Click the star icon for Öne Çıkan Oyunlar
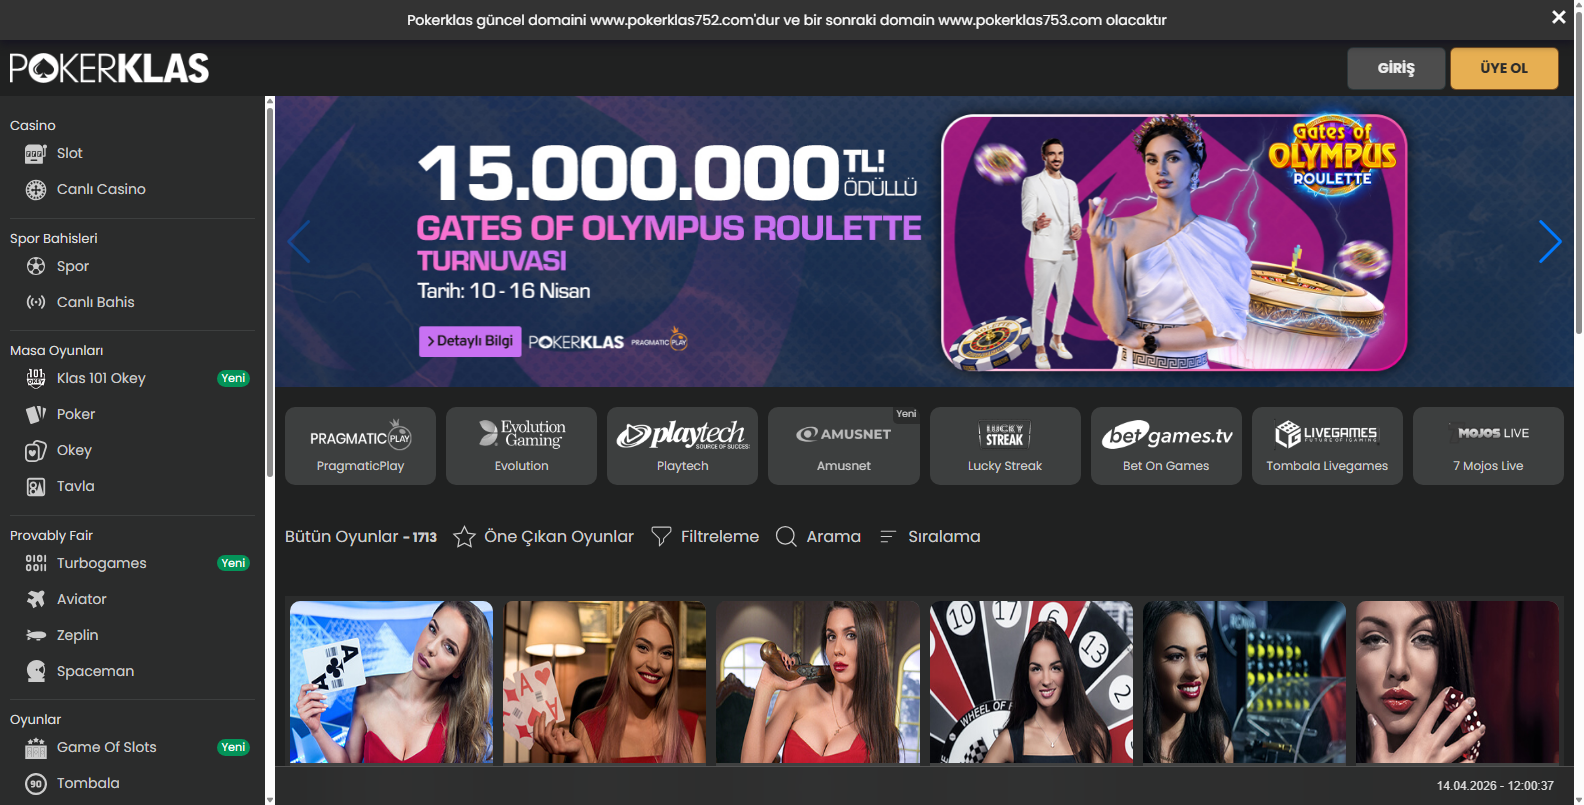Viewport: 1584px width, 805px height. coord(464,537)
